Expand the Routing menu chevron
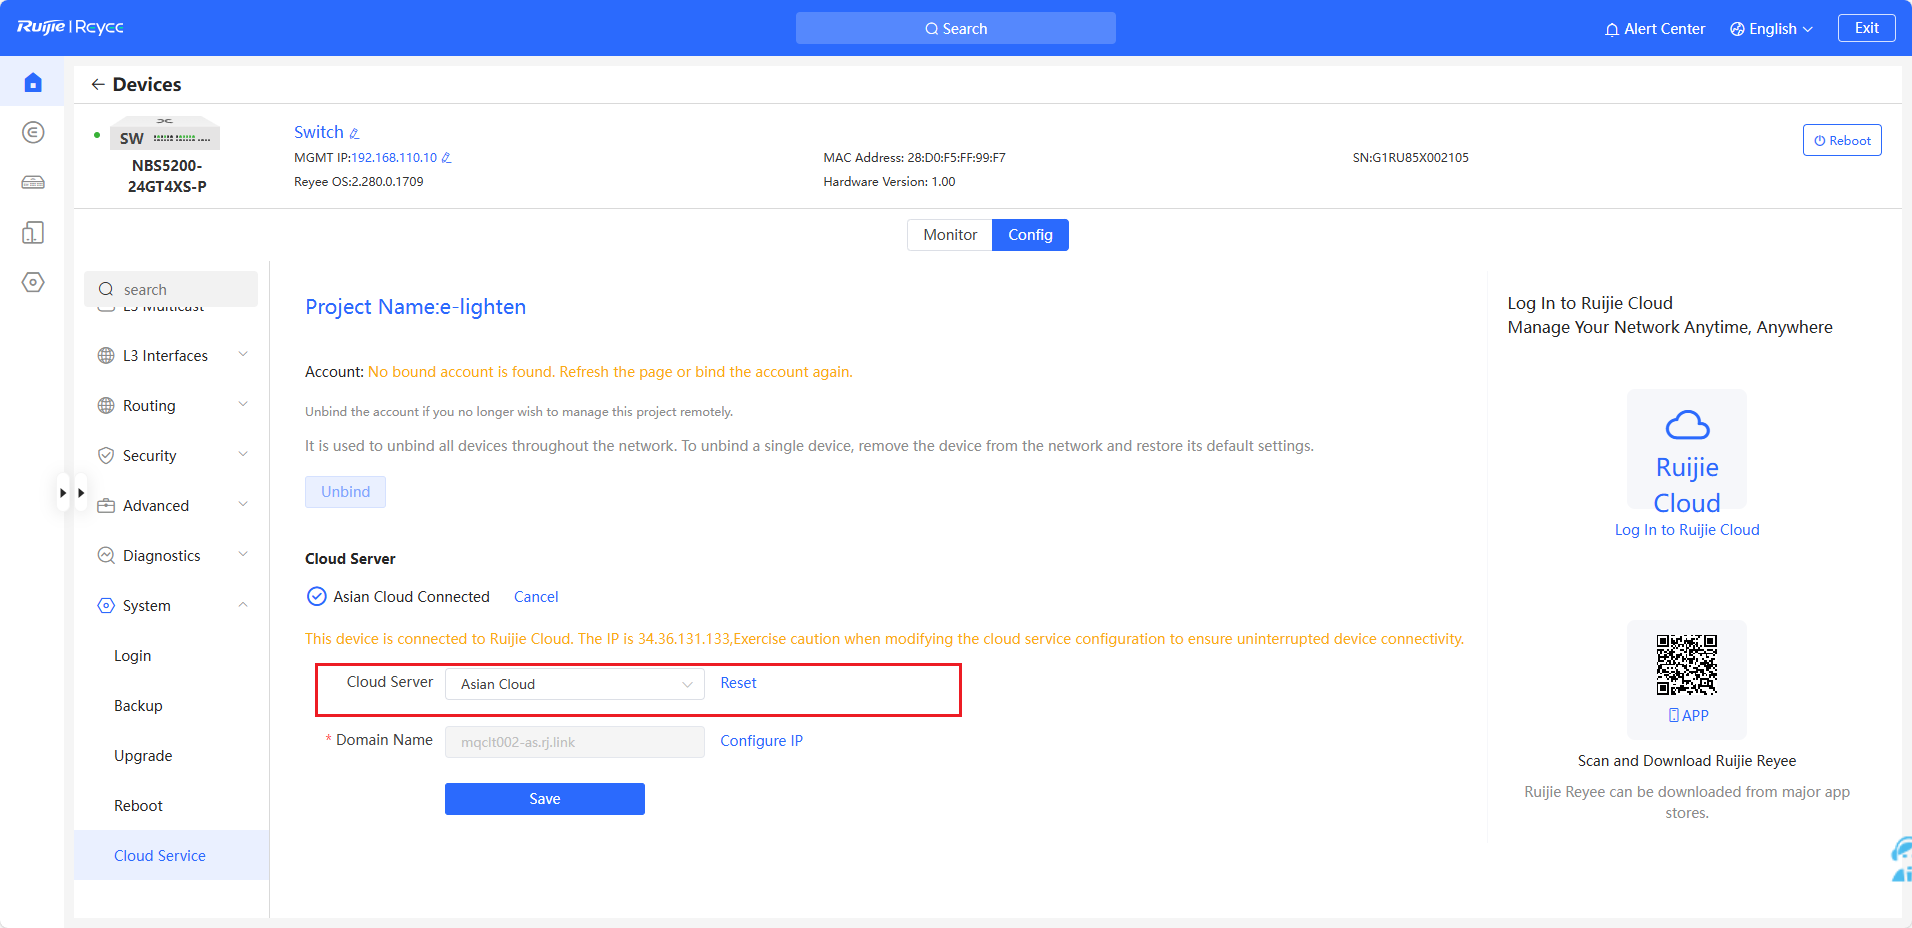 pos(243,404)
